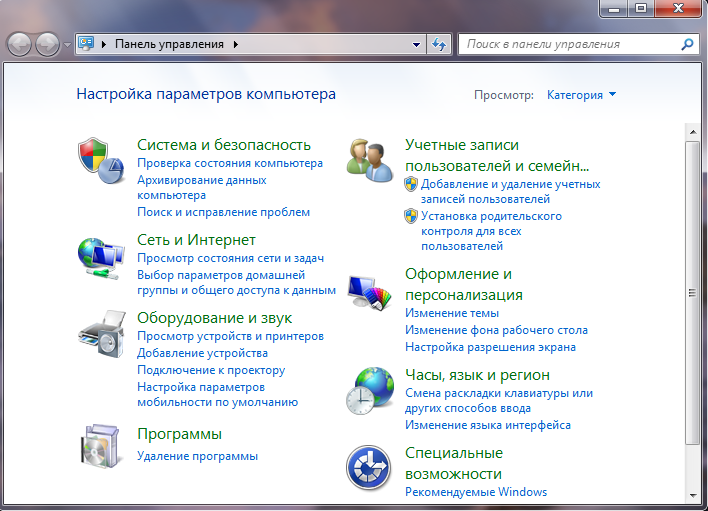Click Добавление и удаление учетных записей пользователей
Image resolution: width=708 pixels, height=511 pixels.
[511, 191]
